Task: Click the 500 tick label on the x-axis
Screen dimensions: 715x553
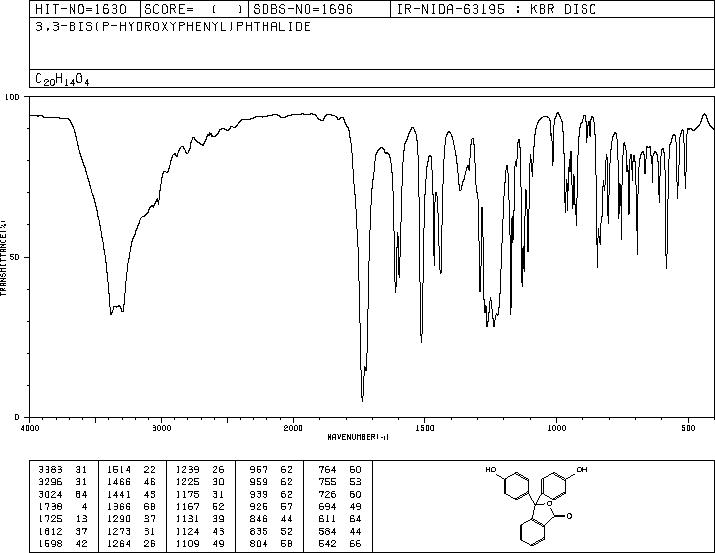Action: point(689,428)
